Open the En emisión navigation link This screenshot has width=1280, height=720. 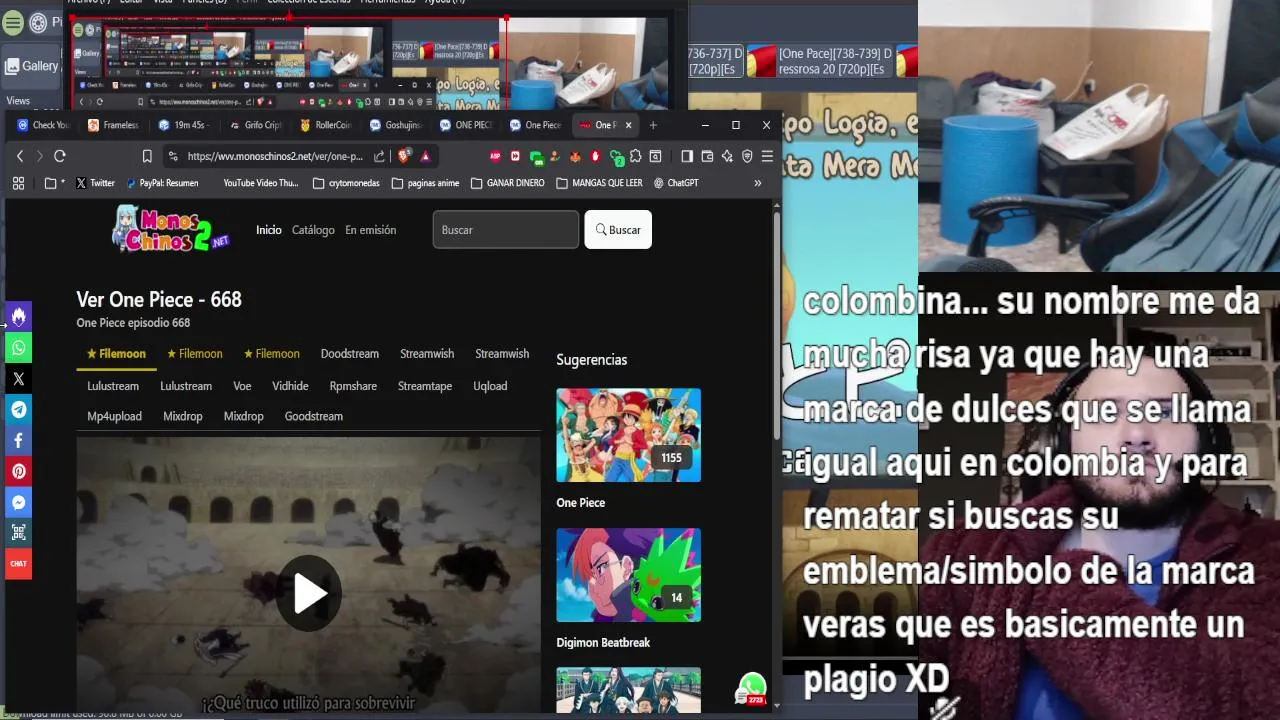[x=371, y=230]
